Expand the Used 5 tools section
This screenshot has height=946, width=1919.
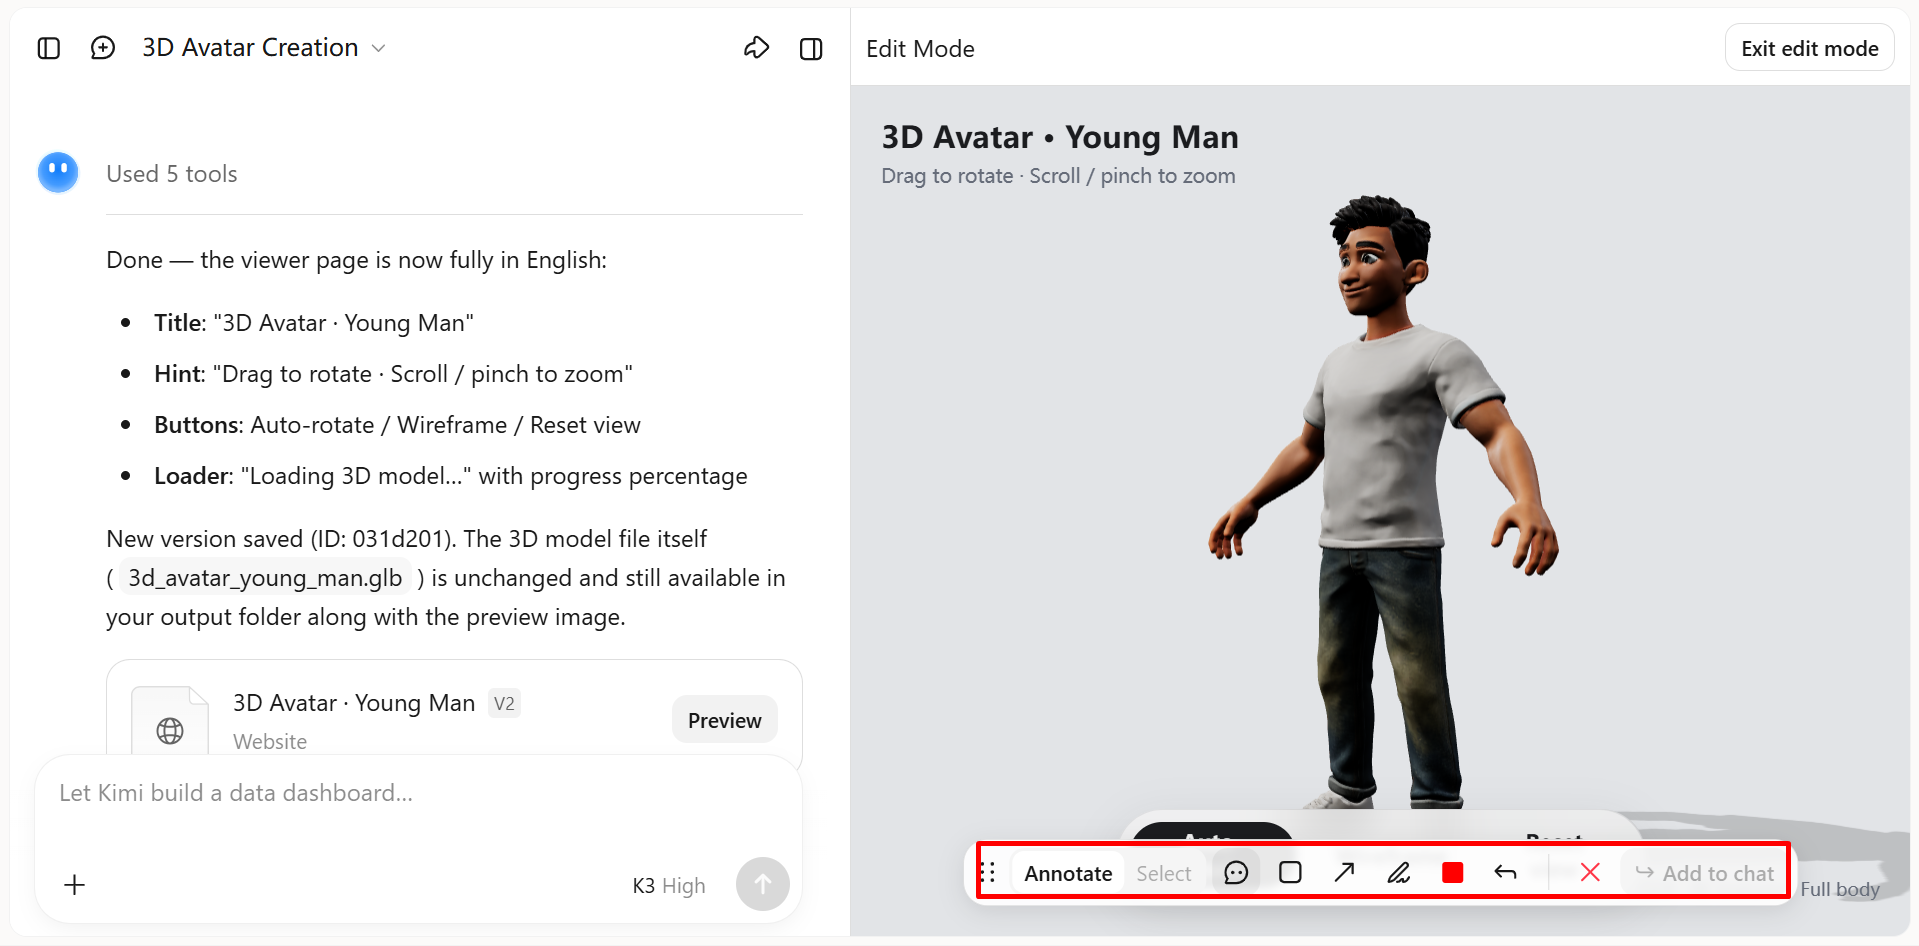click(x=172, y=174)
